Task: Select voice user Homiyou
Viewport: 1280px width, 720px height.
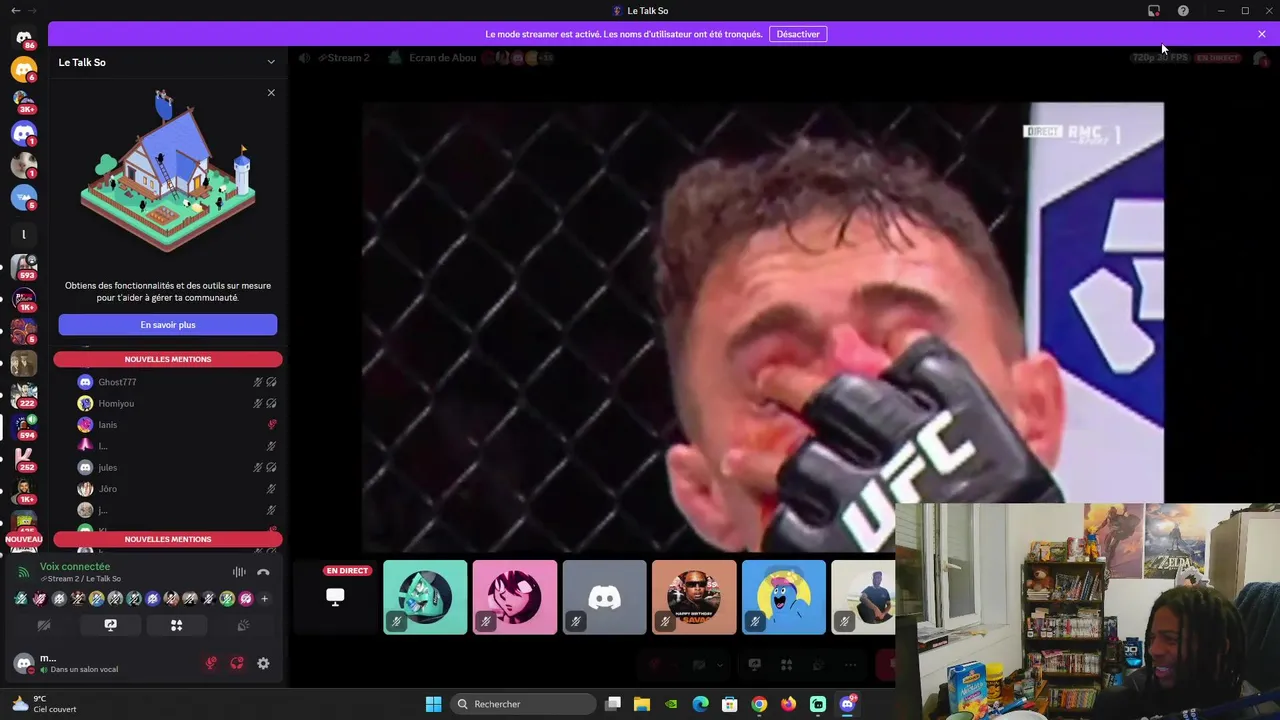Action: coord(116,403)
